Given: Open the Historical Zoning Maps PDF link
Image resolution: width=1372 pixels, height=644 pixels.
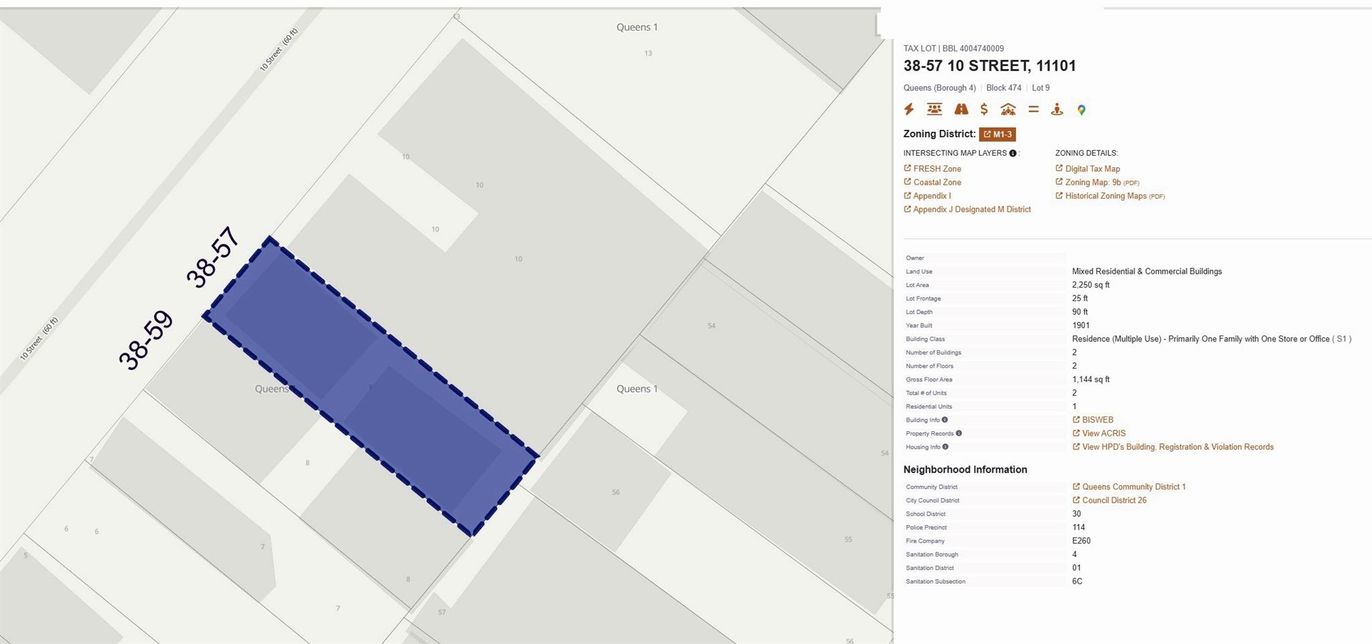Looking at the screenshot, I should tap(1105, 196).
